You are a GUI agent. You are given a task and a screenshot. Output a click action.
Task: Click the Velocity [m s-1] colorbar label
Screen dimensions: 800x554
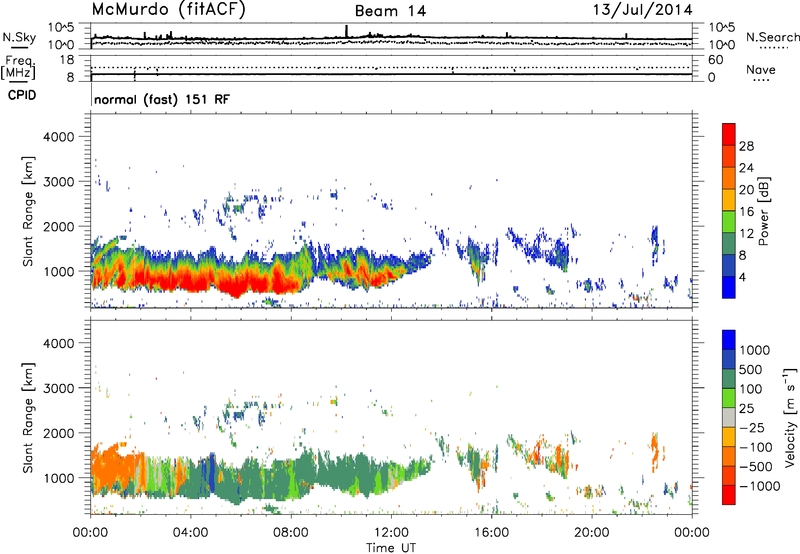(x=790, y=417)
